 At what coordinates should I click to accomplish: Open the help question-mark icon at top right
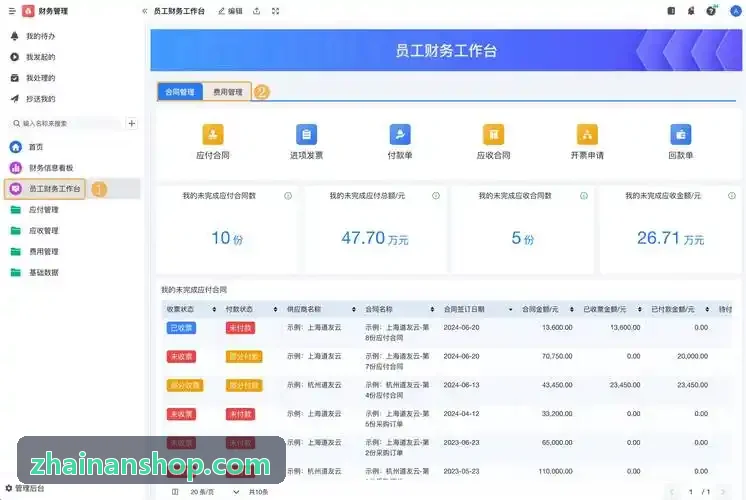pos(711,10)
